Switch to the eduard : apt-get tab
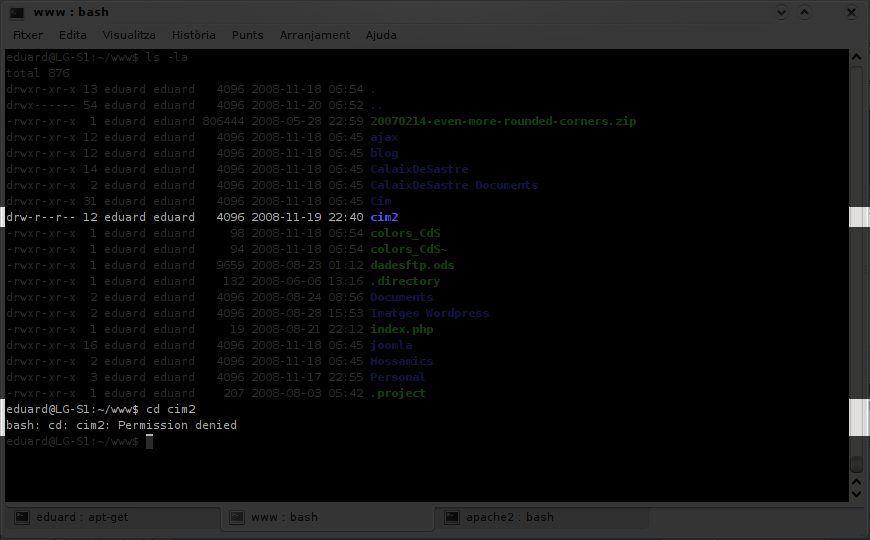This screenshot has height=540, width=870. 110,517
